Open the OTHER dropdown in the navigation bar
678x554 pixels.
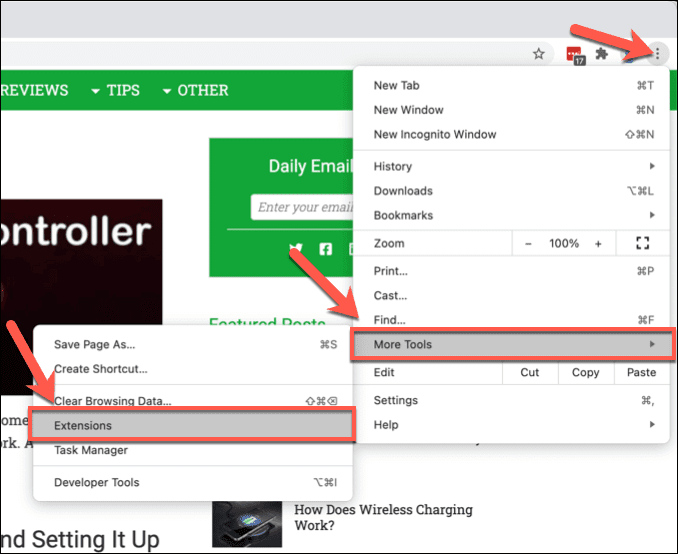tap(195, 90)
